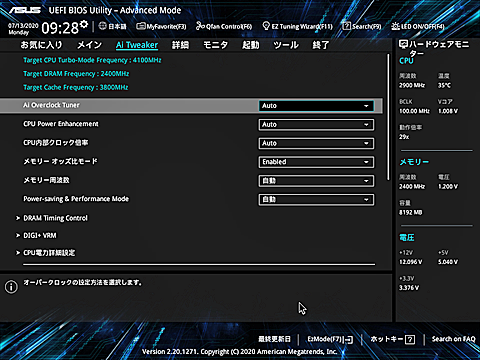Select the CPU Power Enhancement label
480x360 pixels.
(x=61, y=124)
